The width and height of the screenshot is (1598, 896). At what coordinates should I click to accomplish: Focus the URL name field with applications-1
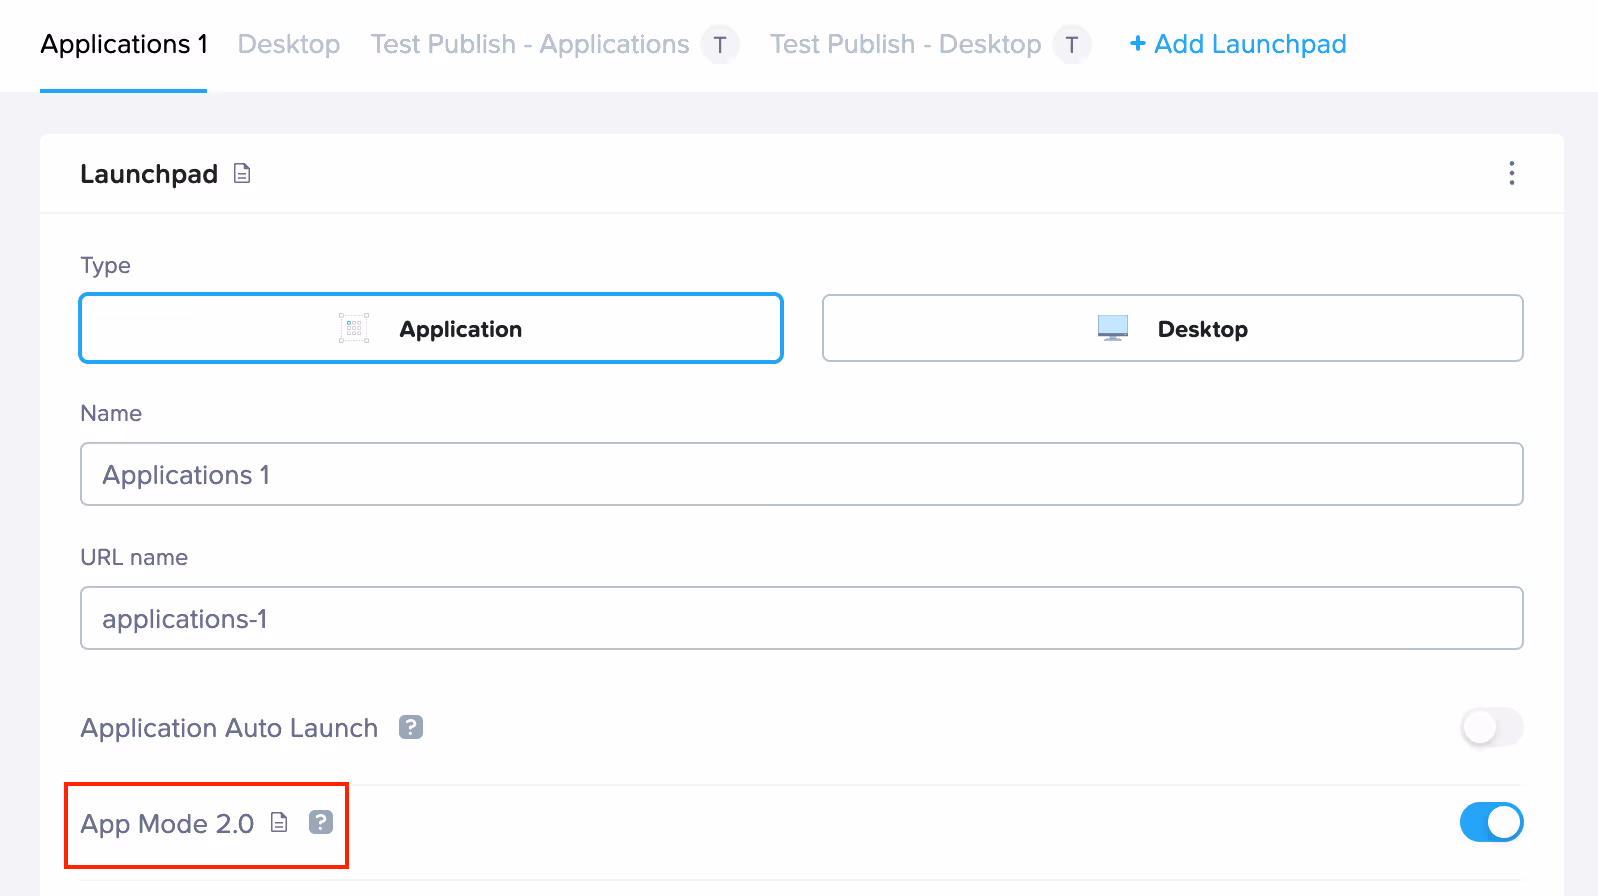[x=802, y=618]
